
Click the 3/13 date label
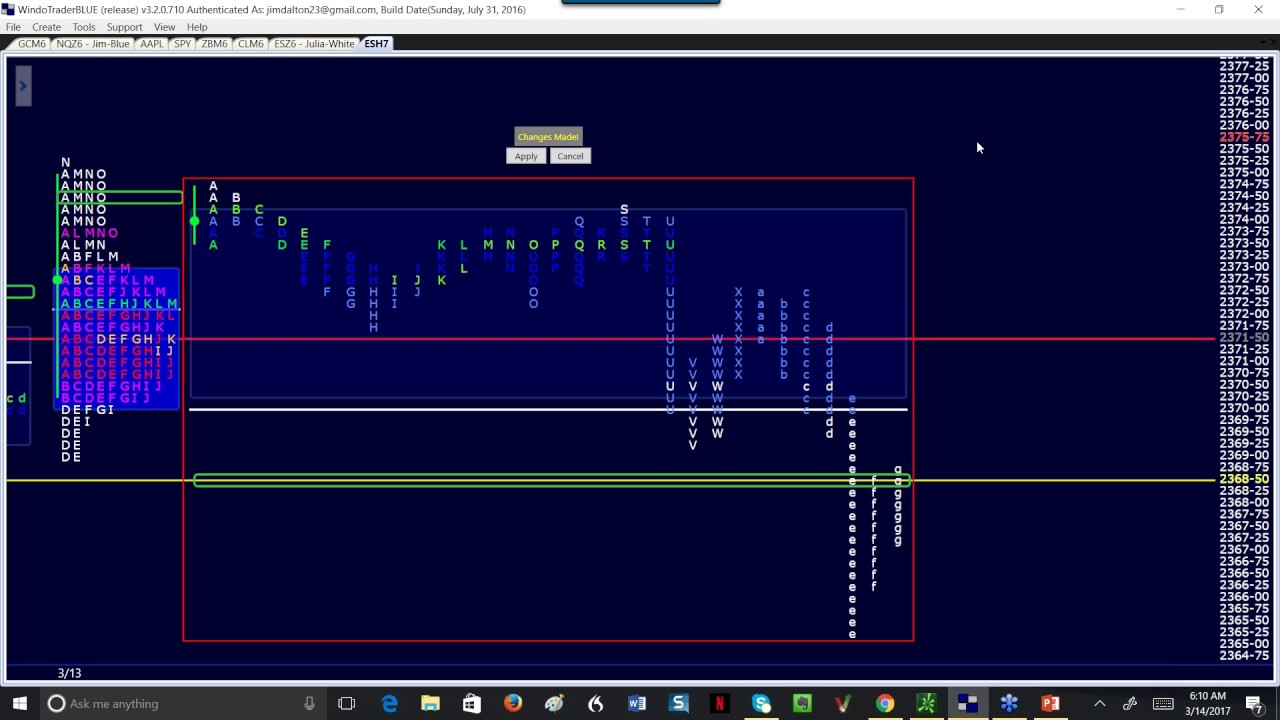[x=69, y=673]
